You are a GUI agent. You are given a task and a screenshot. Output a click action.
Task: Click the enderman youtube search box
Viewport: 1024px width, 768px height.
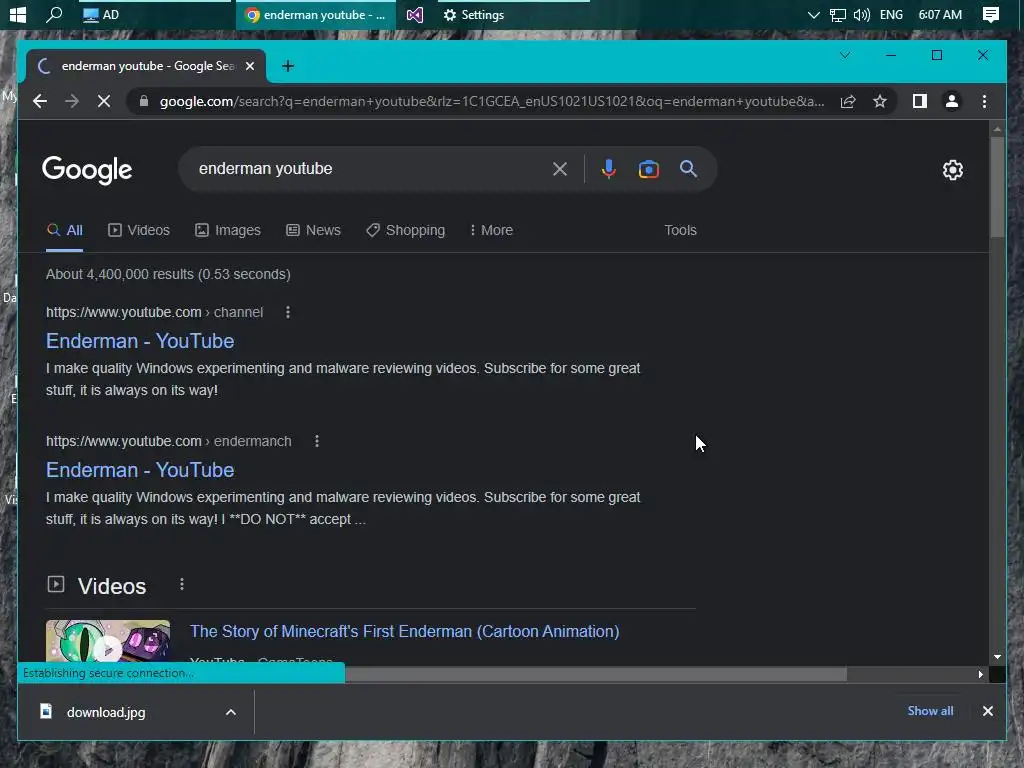[x=369, y=169]
